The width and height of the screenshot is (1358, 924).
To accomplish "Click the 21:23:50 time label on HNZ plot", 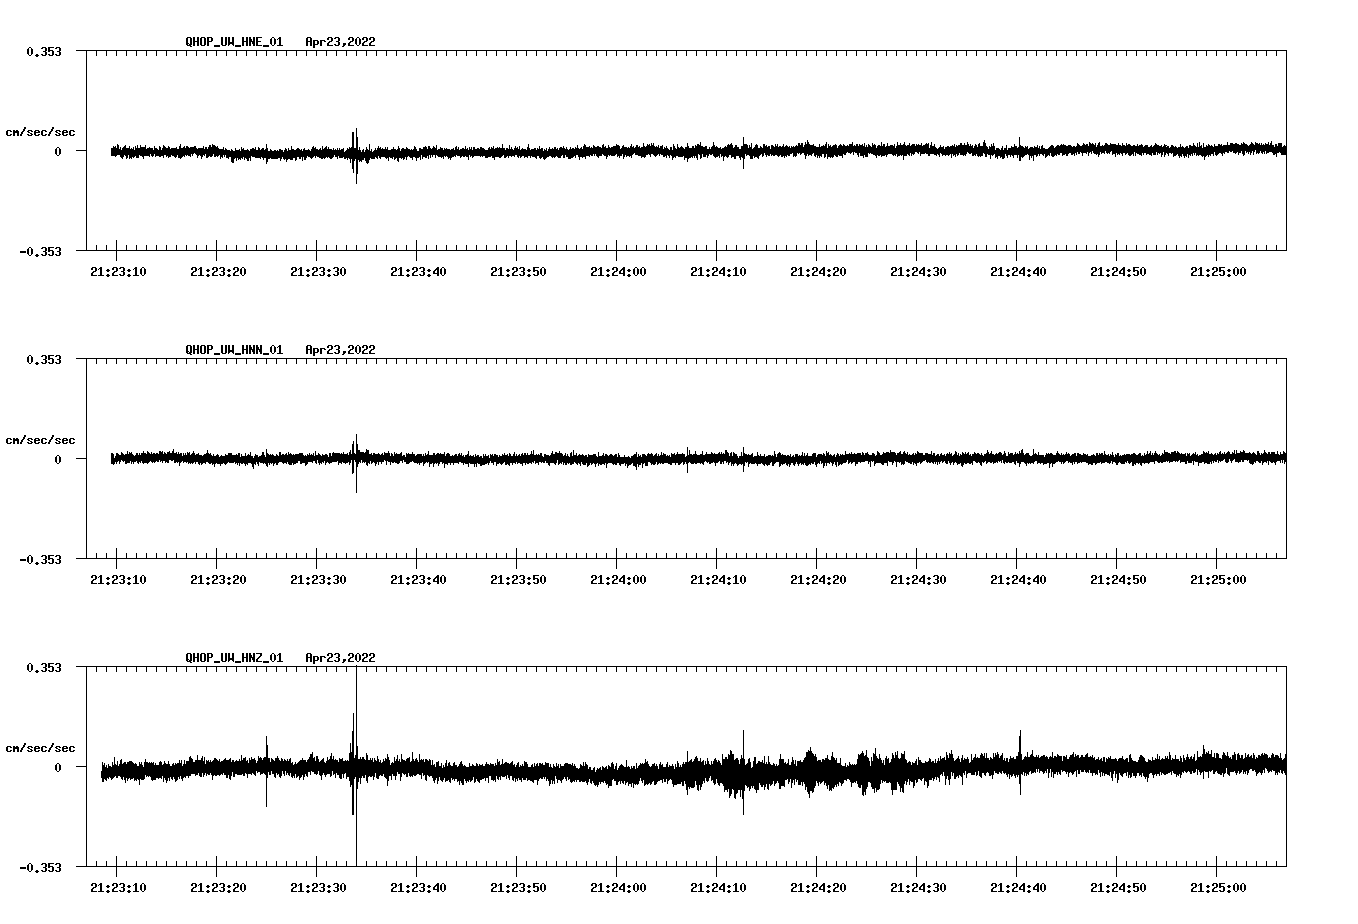I will point(518,888).
